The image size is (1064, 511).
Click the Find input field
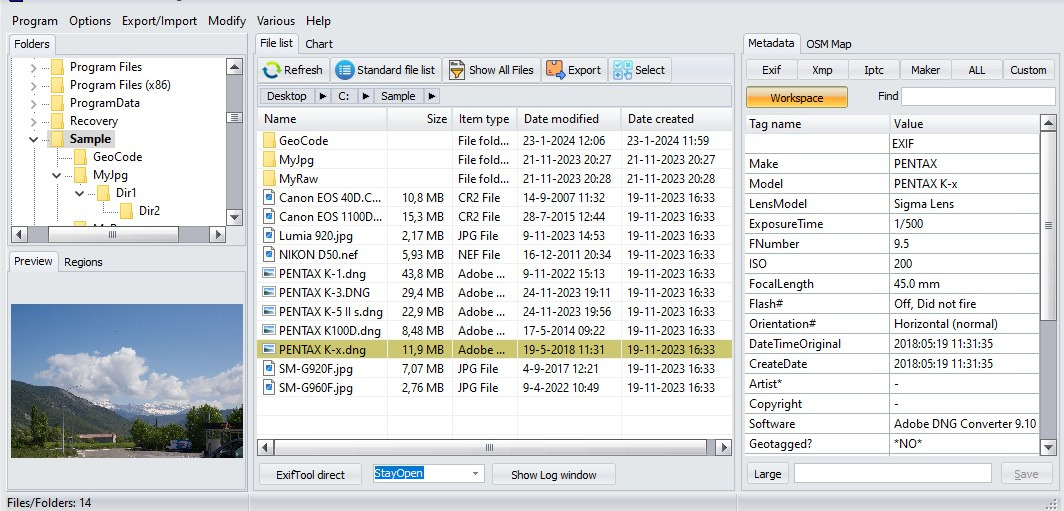pyautogui.click(x=978, y=96)
